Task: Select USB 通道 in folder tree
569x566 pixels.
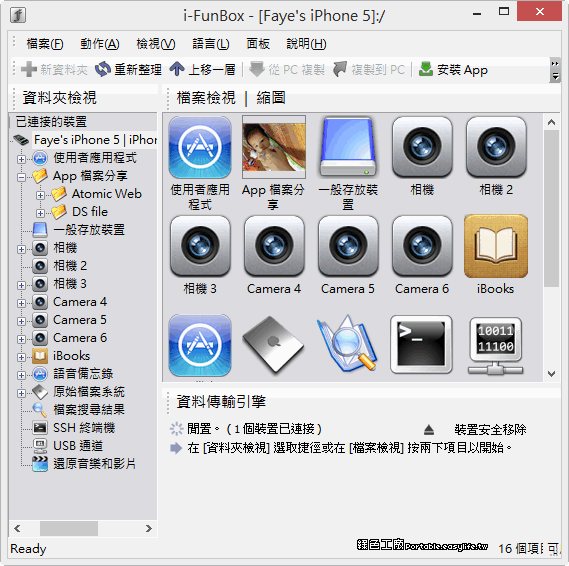Action: coord(78,446)
